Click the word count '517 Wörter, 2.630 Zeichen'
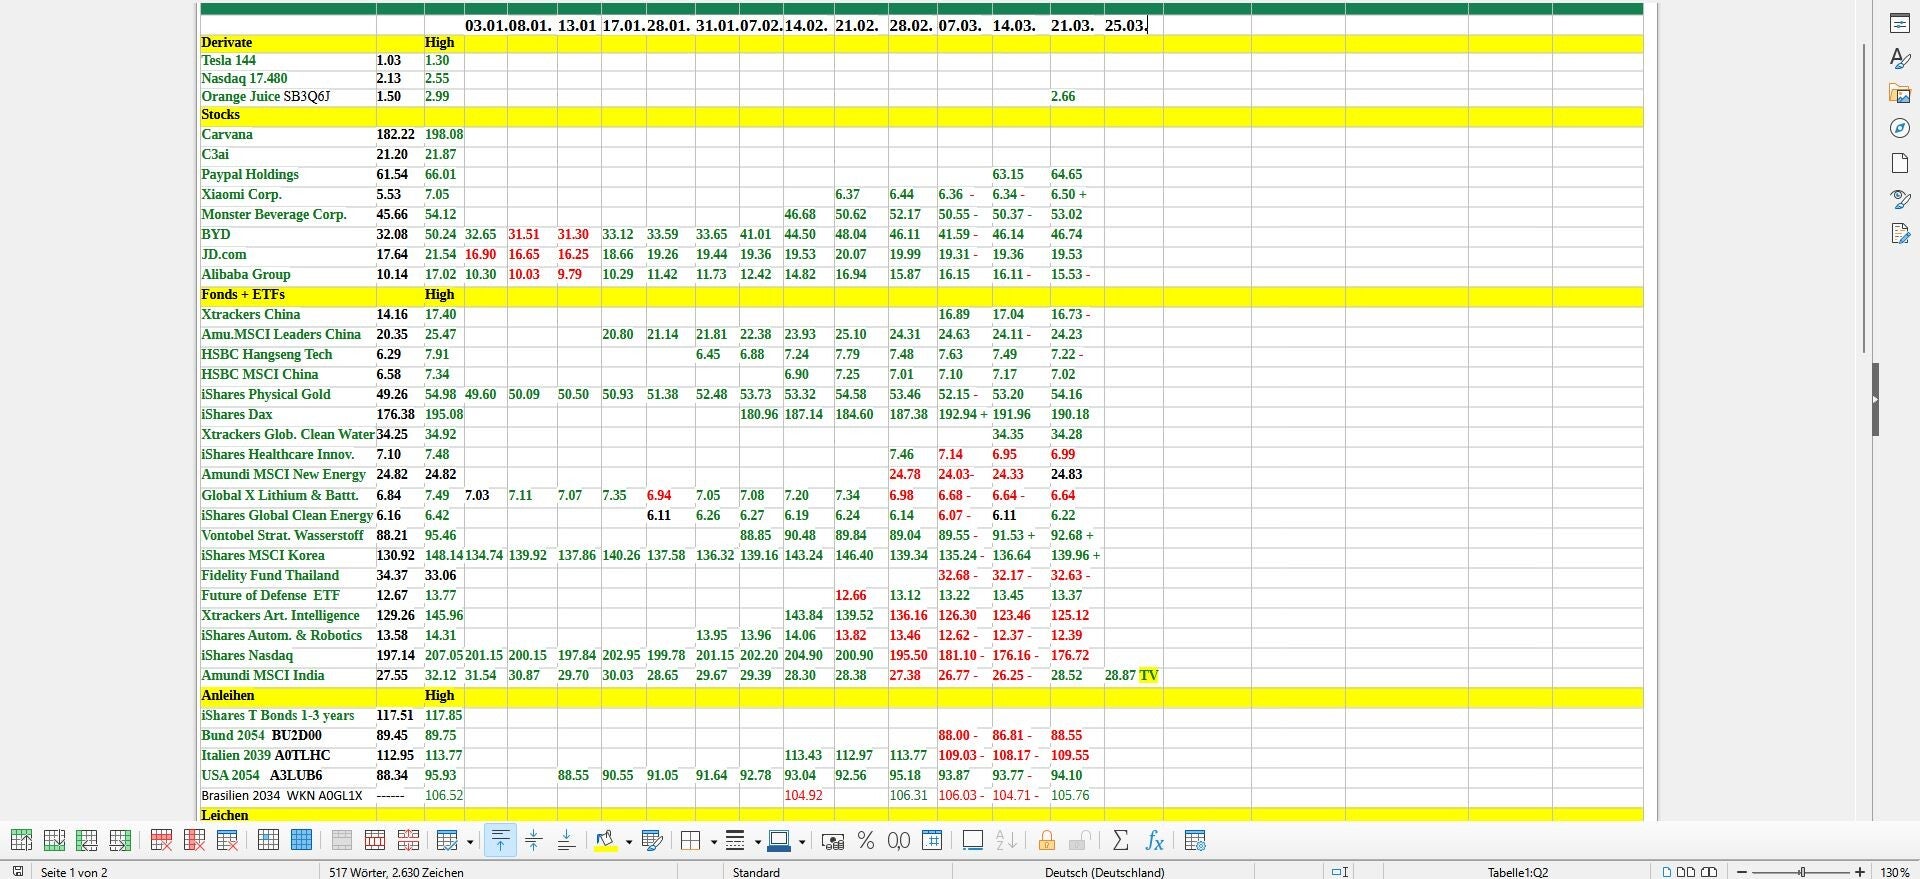Screen dimensions: 1920x879 pos(396,872)
